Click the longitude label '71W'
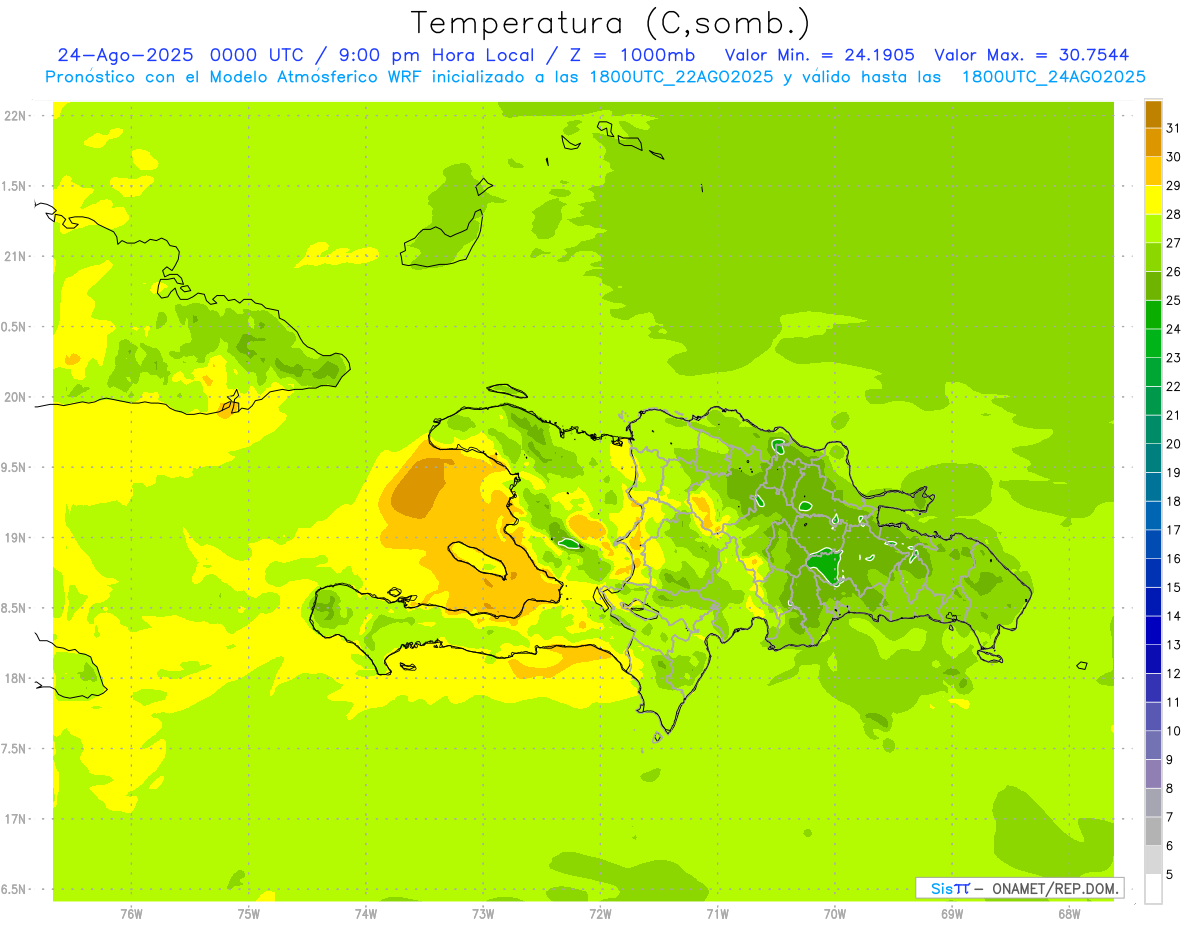The width and height of the screenshot is (1200, 927). [717, 914]
